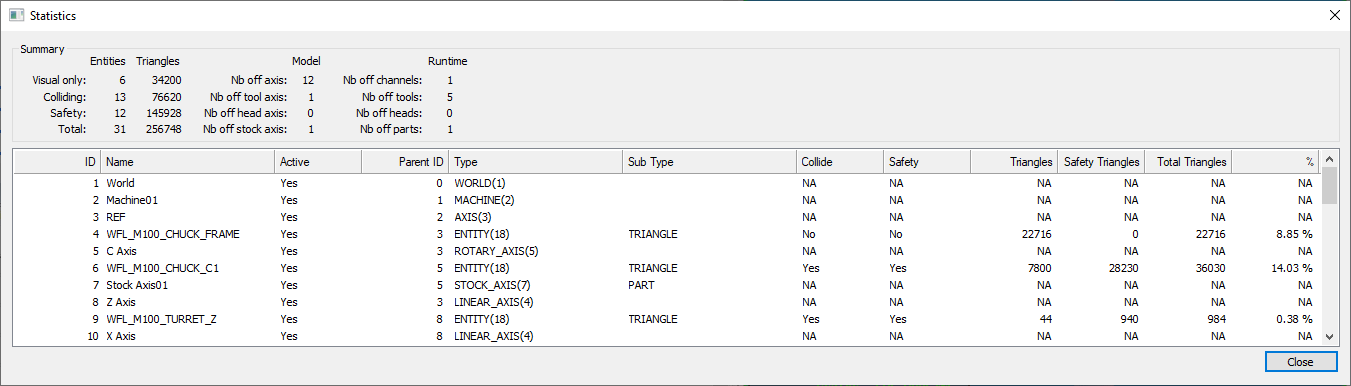
Task: Close the Statistics window with X
Action: (x=1334, y=16)
